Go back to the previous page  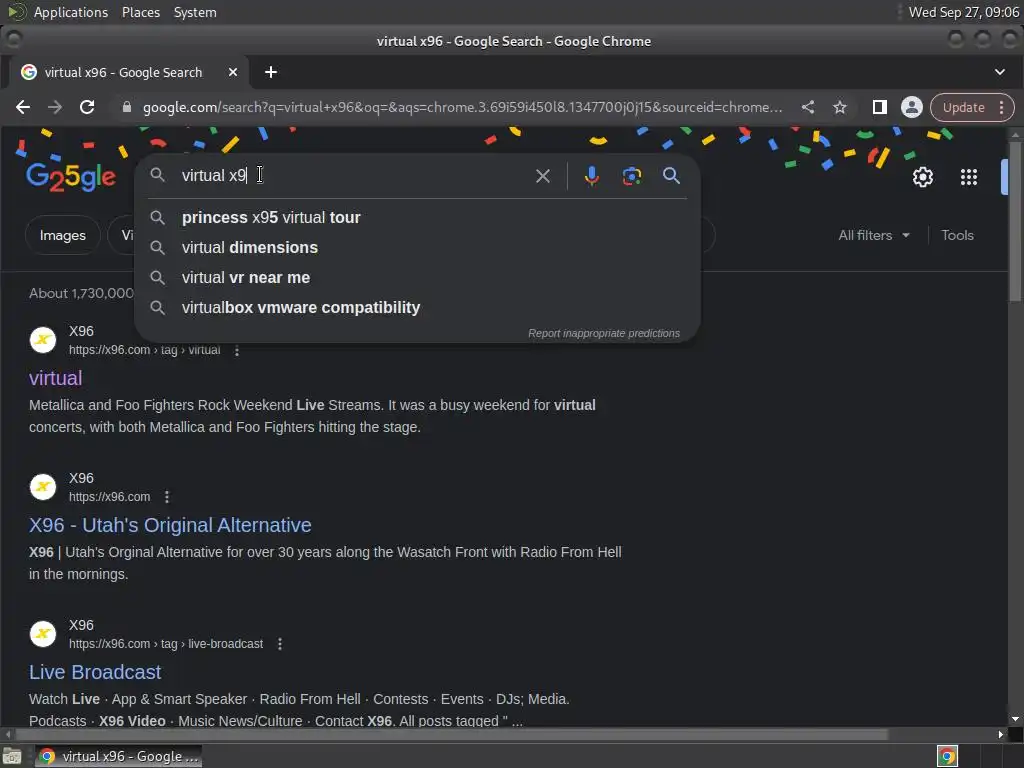[x=23, y=107]
